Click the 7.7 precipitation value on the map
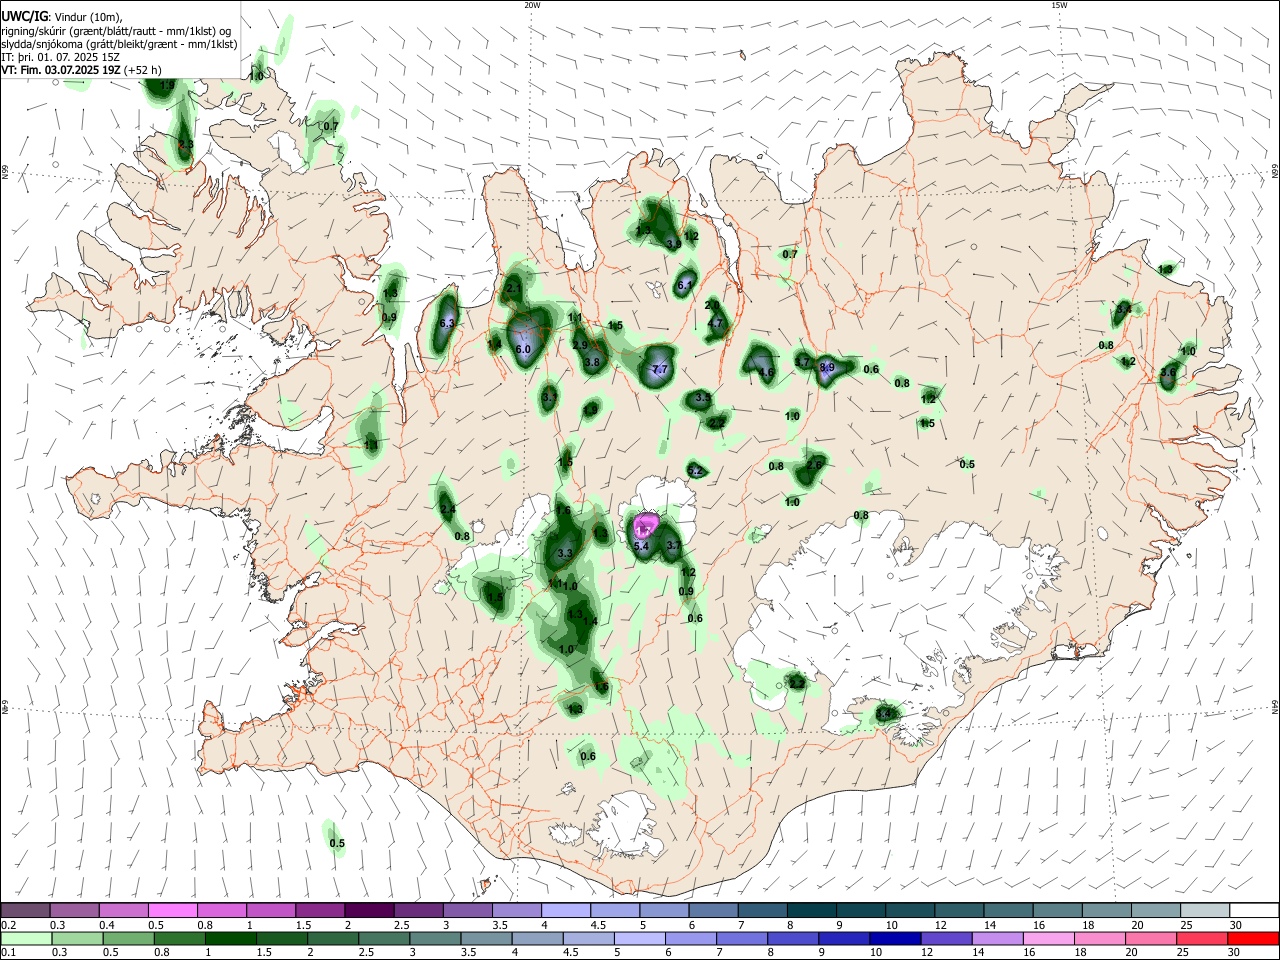 [x=659, y=370]
